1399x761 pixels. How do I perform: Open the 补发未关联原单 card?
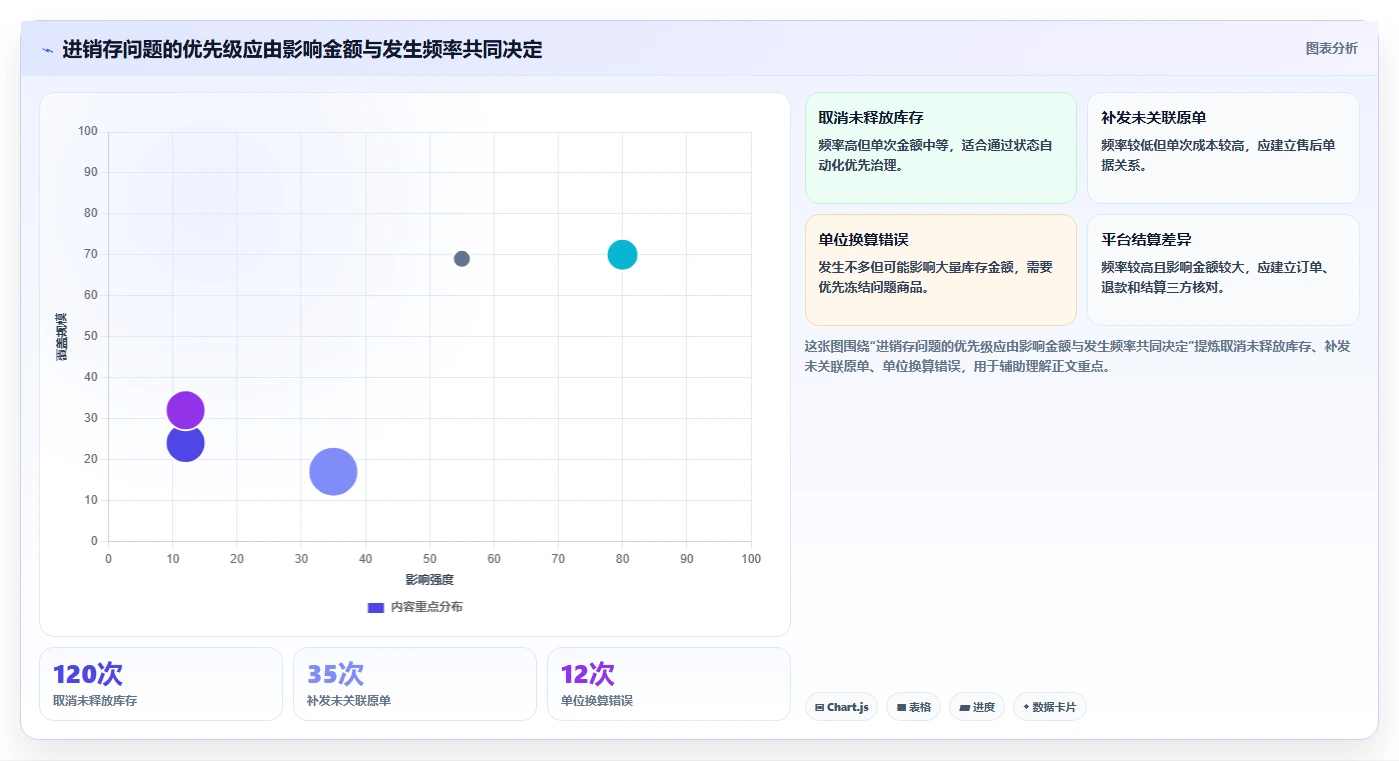[x=1223, y=148]
